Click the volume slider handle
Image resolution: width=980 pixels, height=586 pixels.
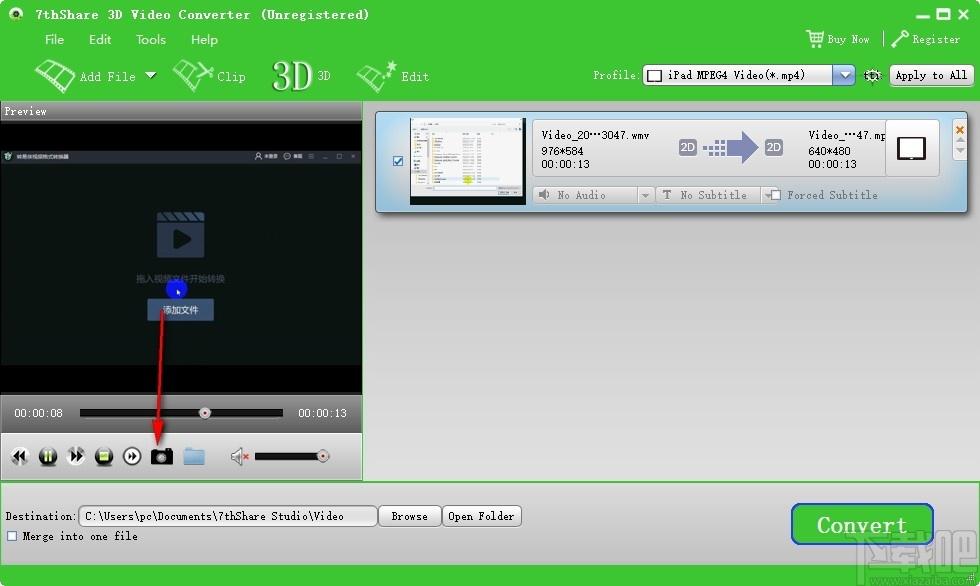coord(322,456)
